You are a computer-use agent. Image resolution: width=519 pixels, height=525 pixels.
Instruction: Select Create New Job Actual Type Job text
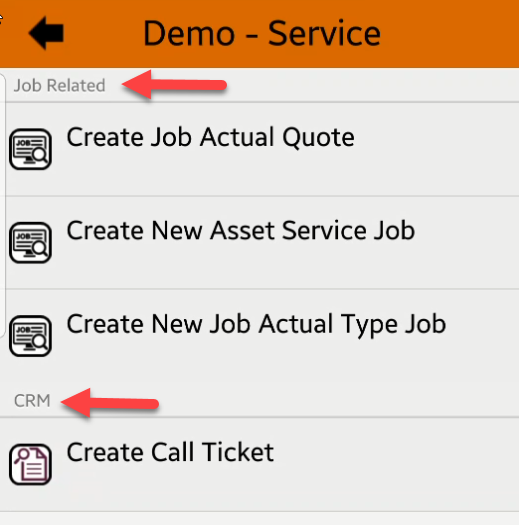256,324
